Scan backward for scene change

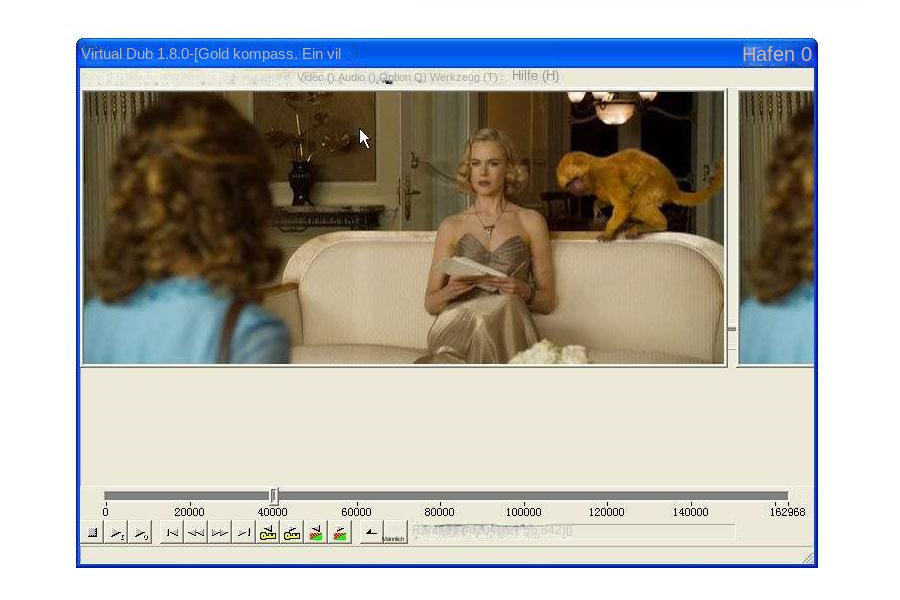[316, 533]
